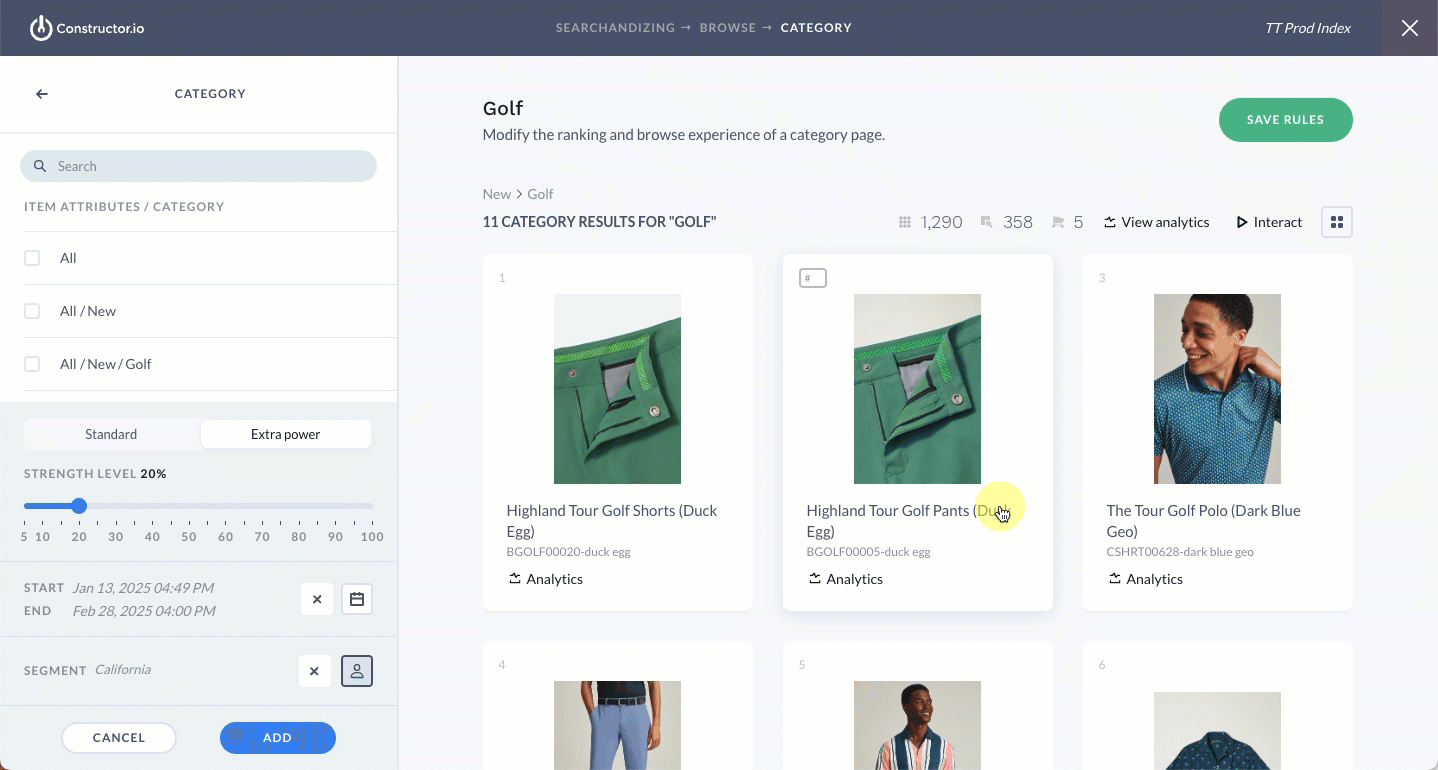Check the 'All / New' checkbox
The width and height of the screenshot is (1438, 770).
click(x=32, y=311)
